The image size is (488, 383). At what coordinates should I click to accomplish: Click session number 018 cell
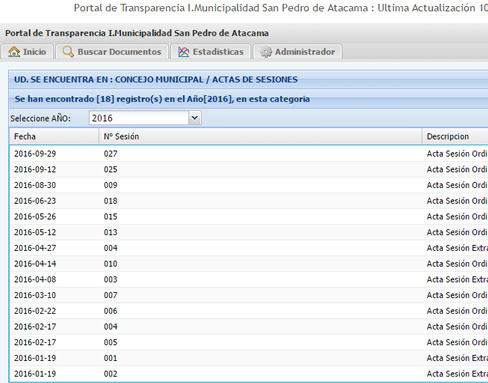tap(110, 201)
